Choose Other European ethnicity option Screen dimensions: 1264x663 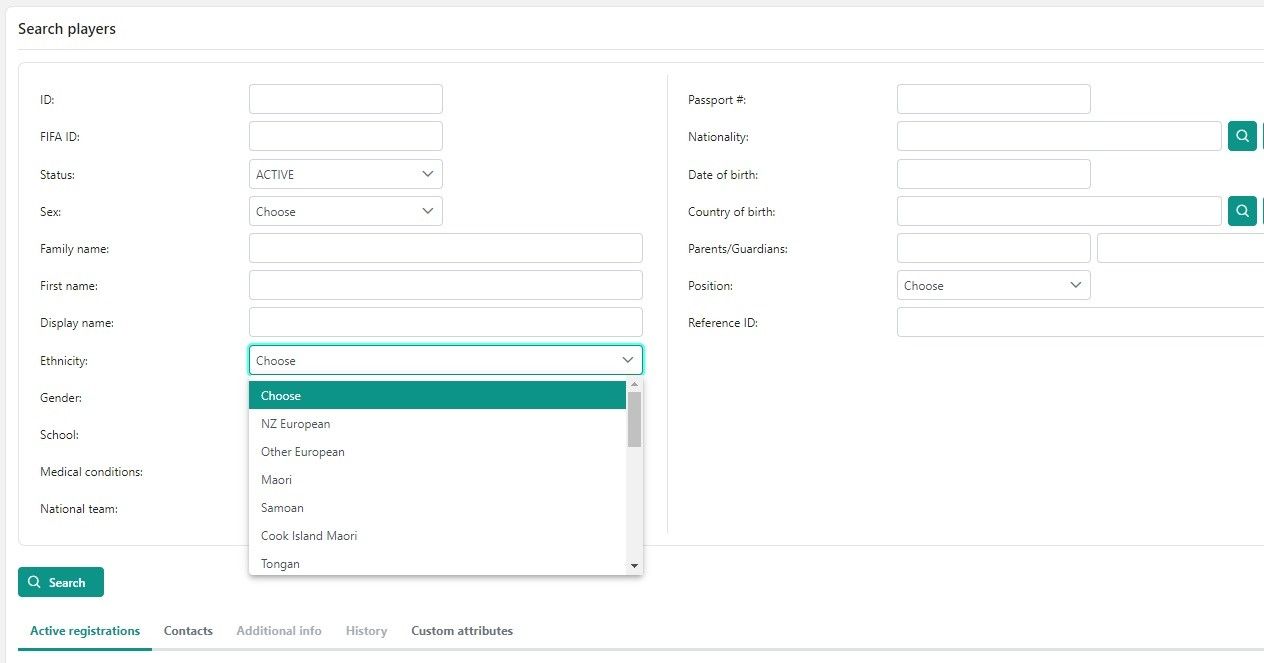[303, 452]
